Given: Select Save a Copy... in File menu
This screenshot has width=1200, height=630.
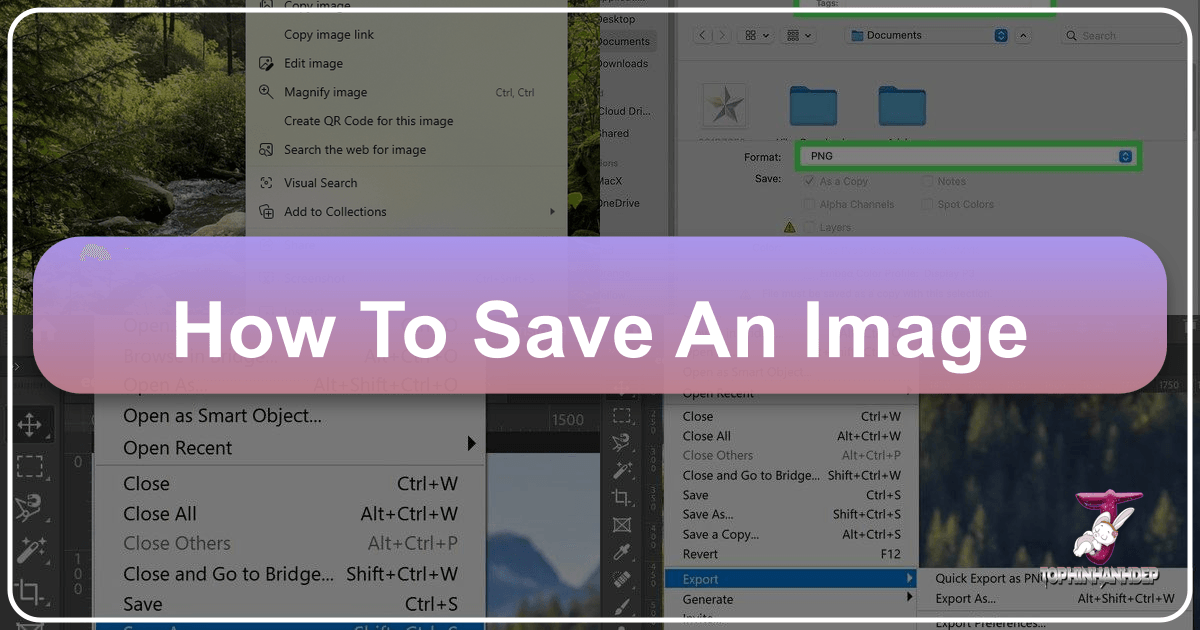Looking at the screenshot, I should [x=721, y=535].
